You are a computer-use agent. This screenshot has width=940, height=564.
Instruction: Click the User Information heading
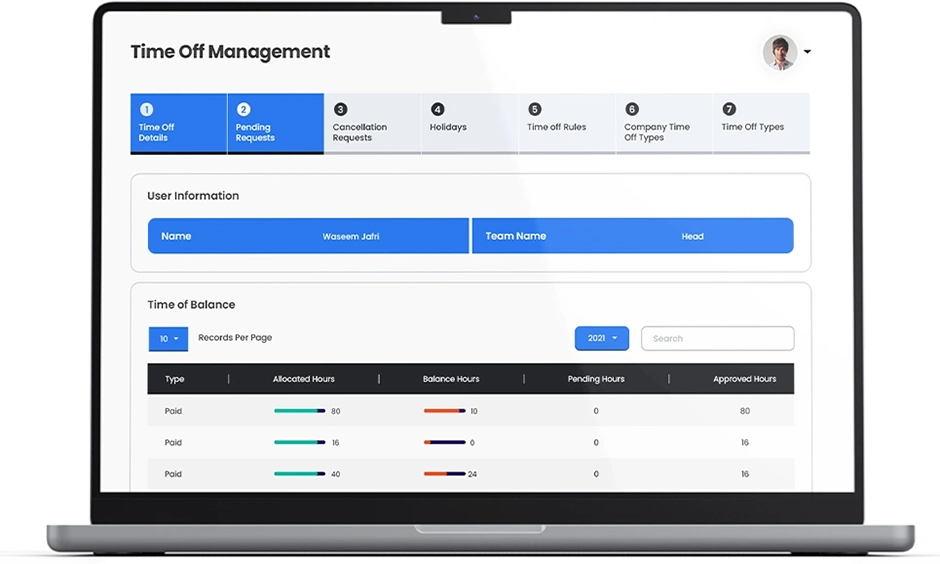point(193,195)
